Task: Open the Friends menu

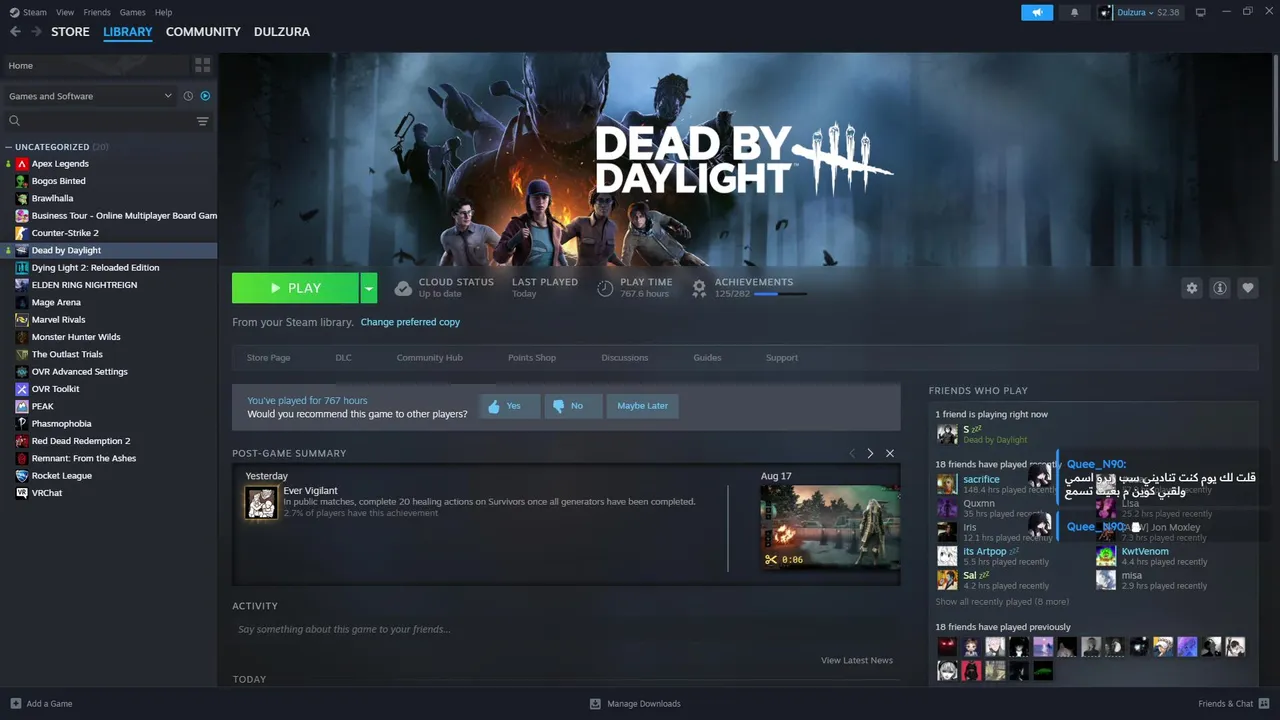Action: (x=97, y=12)
